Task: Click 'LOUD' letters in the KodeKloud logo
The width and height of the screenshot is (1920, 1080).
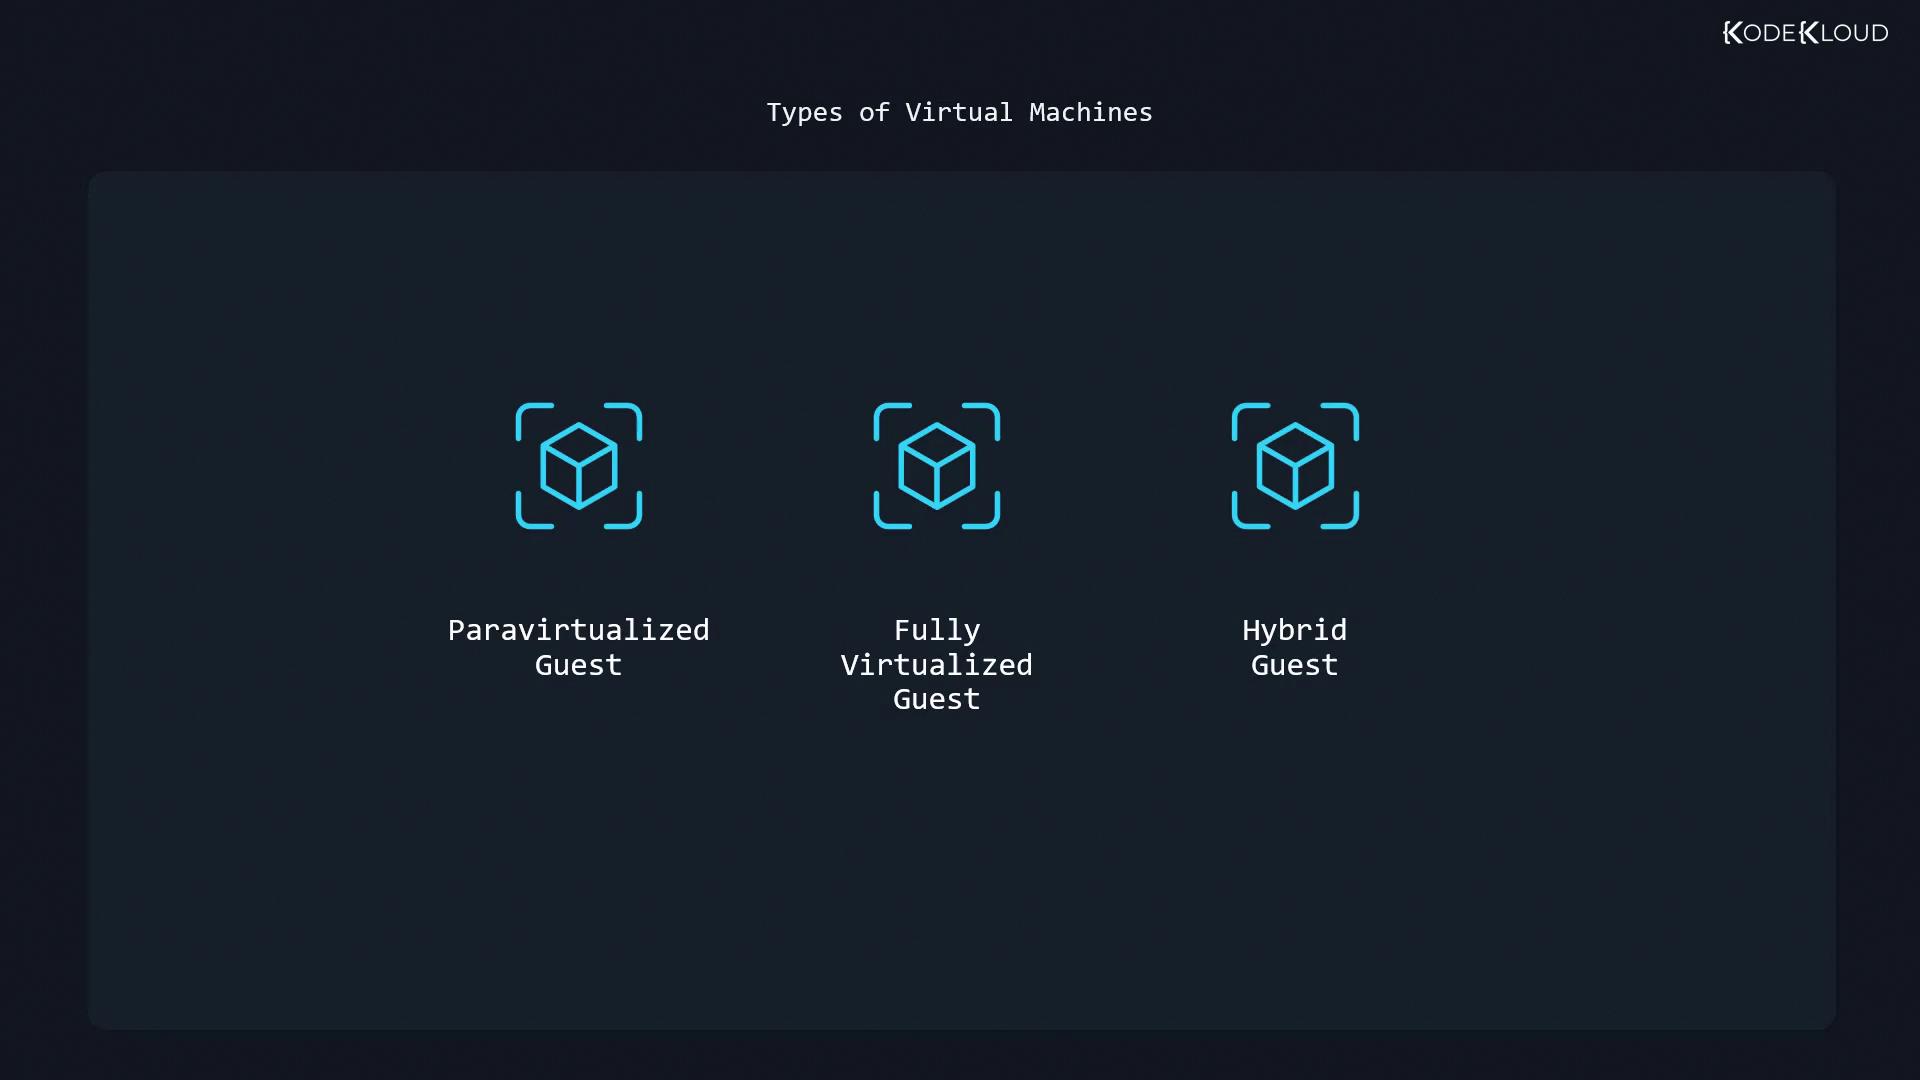Action: tap(1854, 33)
